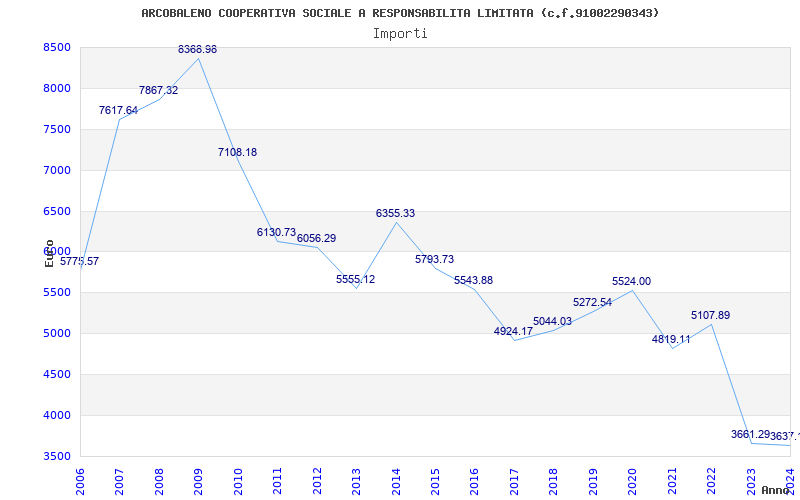Click the Anno x-axis title
Image resolution: width=800 pixels, height=500 pixels.
pyautogui.click(x=774, y=490)
